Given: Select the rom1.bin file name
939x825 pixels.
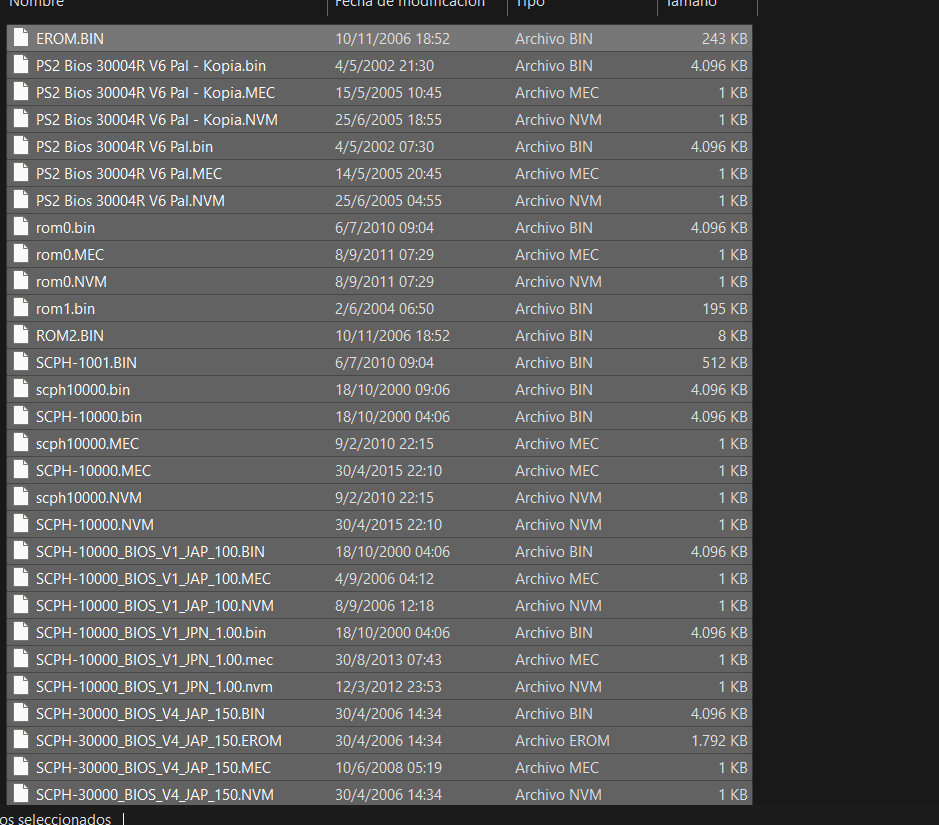Looking at the screenshot, I should (x=65, y=309).
